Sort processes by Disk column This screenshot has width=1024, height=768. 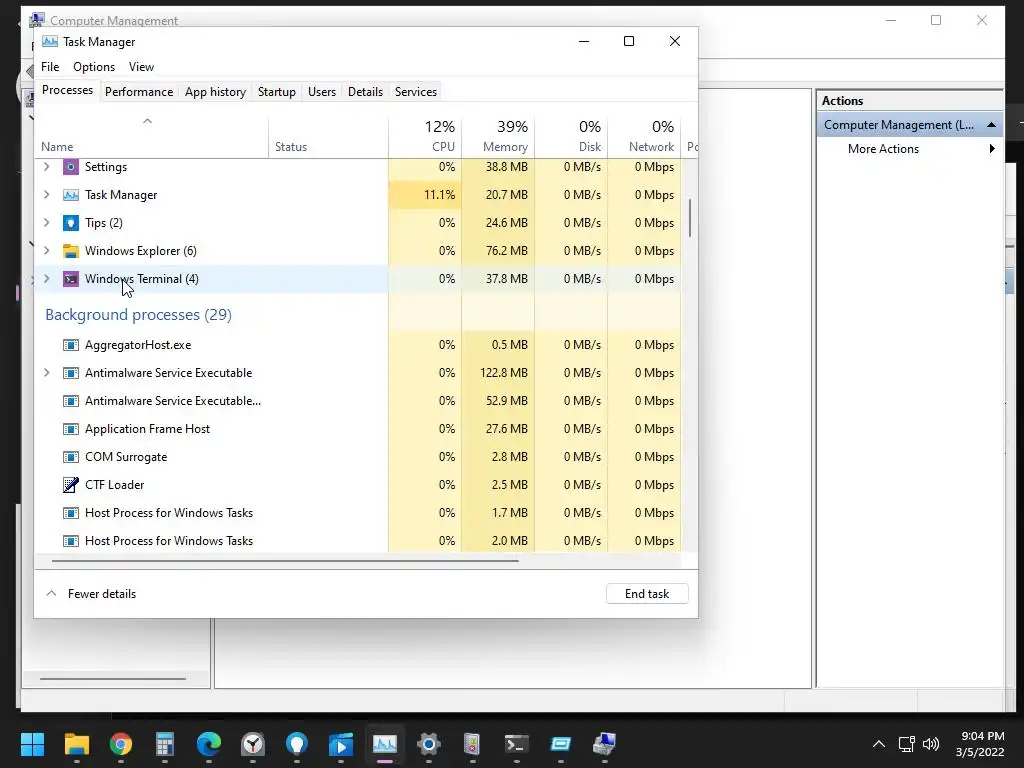(x=571, y=136)
